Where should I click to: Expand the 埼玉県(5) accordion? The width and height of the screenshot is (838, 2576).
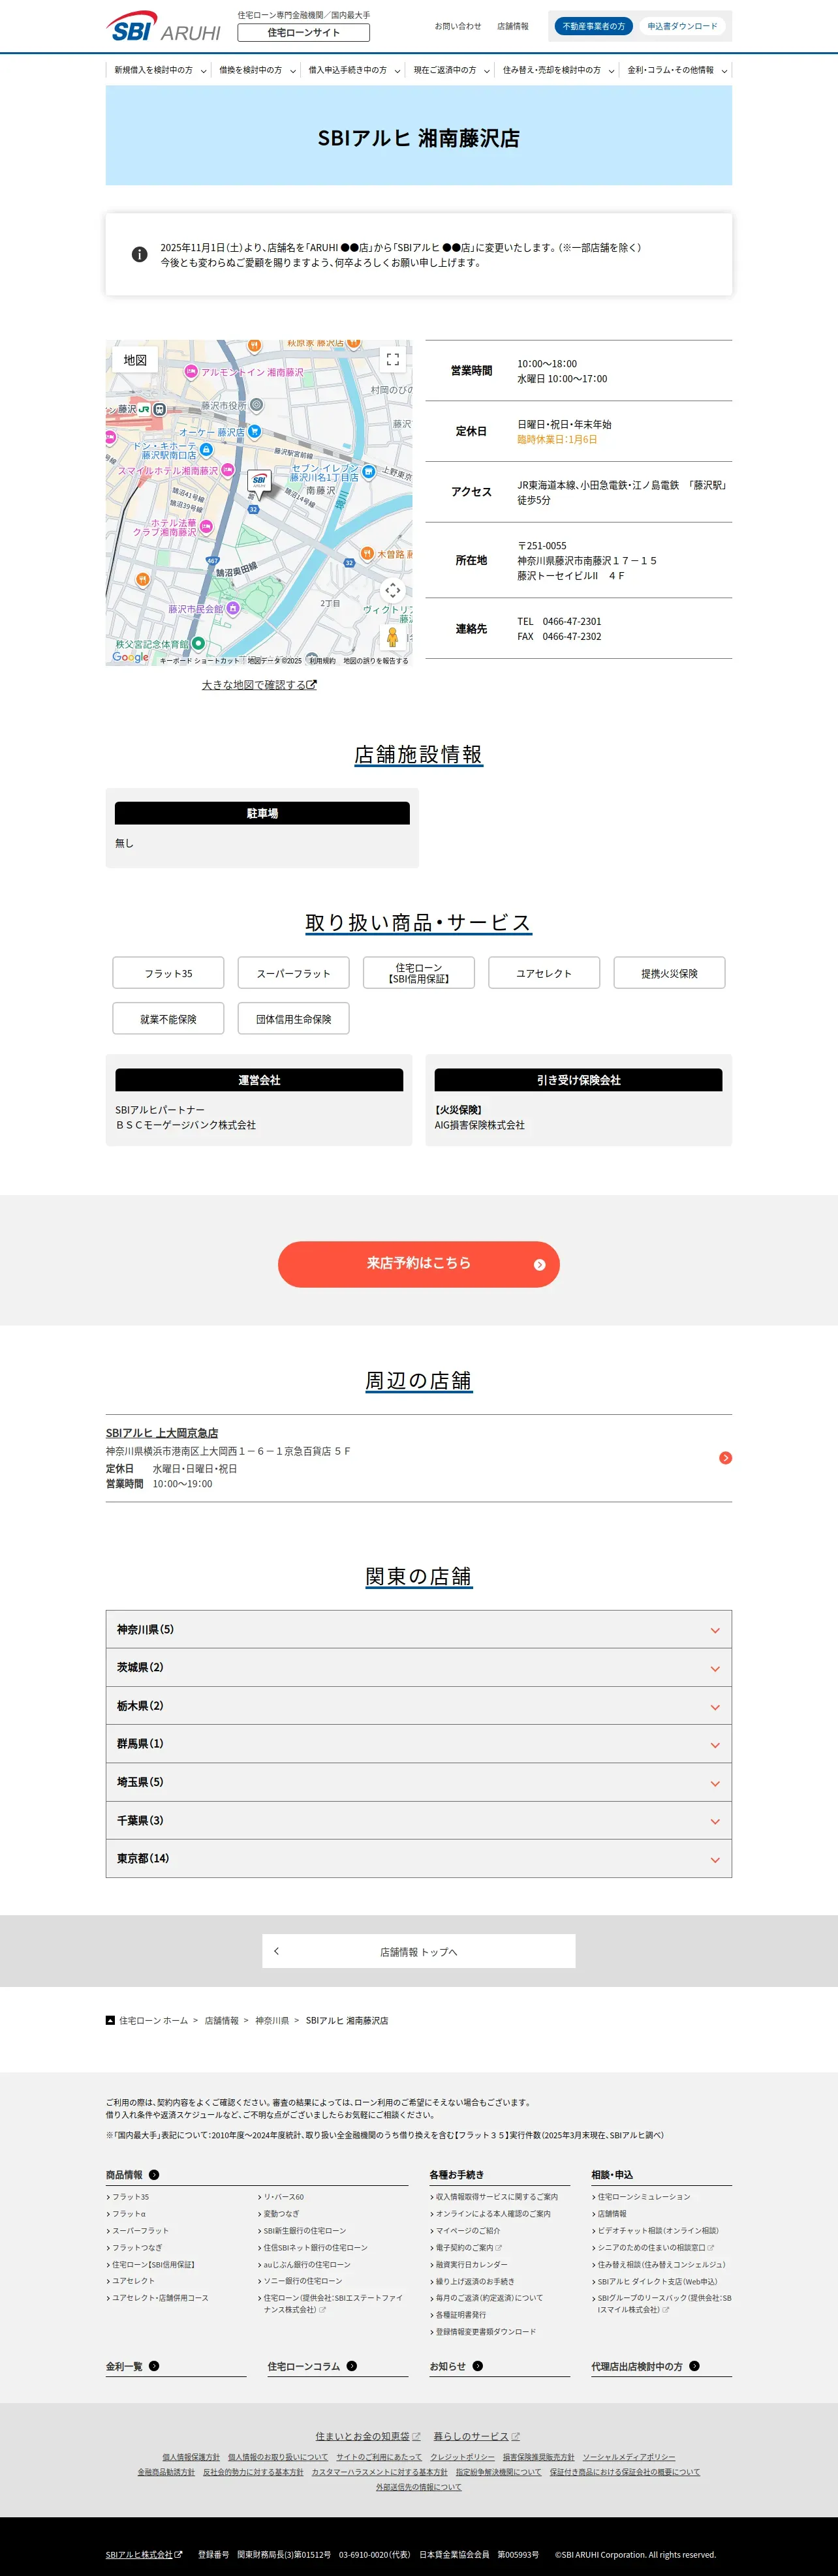click(x=418, y=1782)
